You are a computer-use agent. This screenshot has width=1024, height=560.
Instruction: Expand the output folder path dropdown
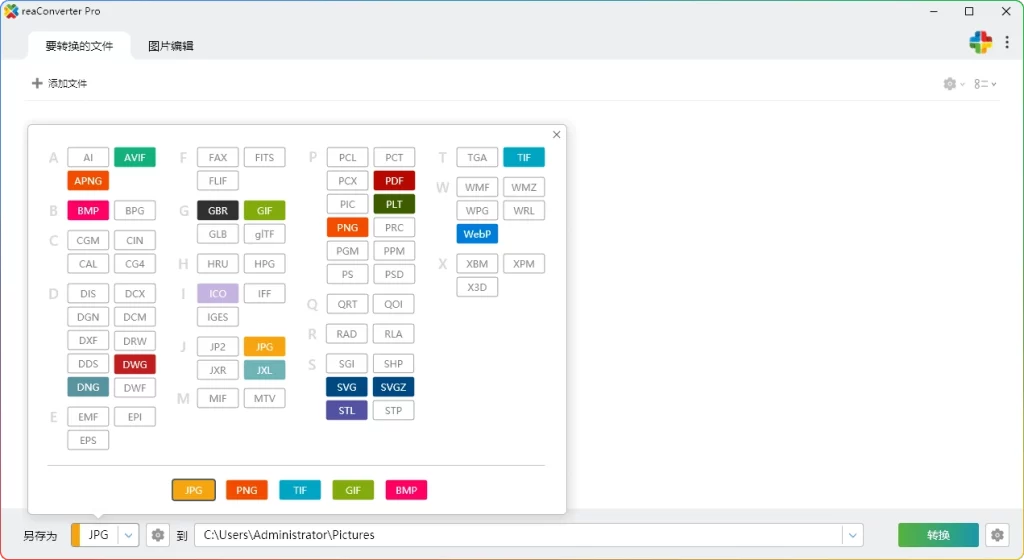pyautogui.click(x=852, y=535)
